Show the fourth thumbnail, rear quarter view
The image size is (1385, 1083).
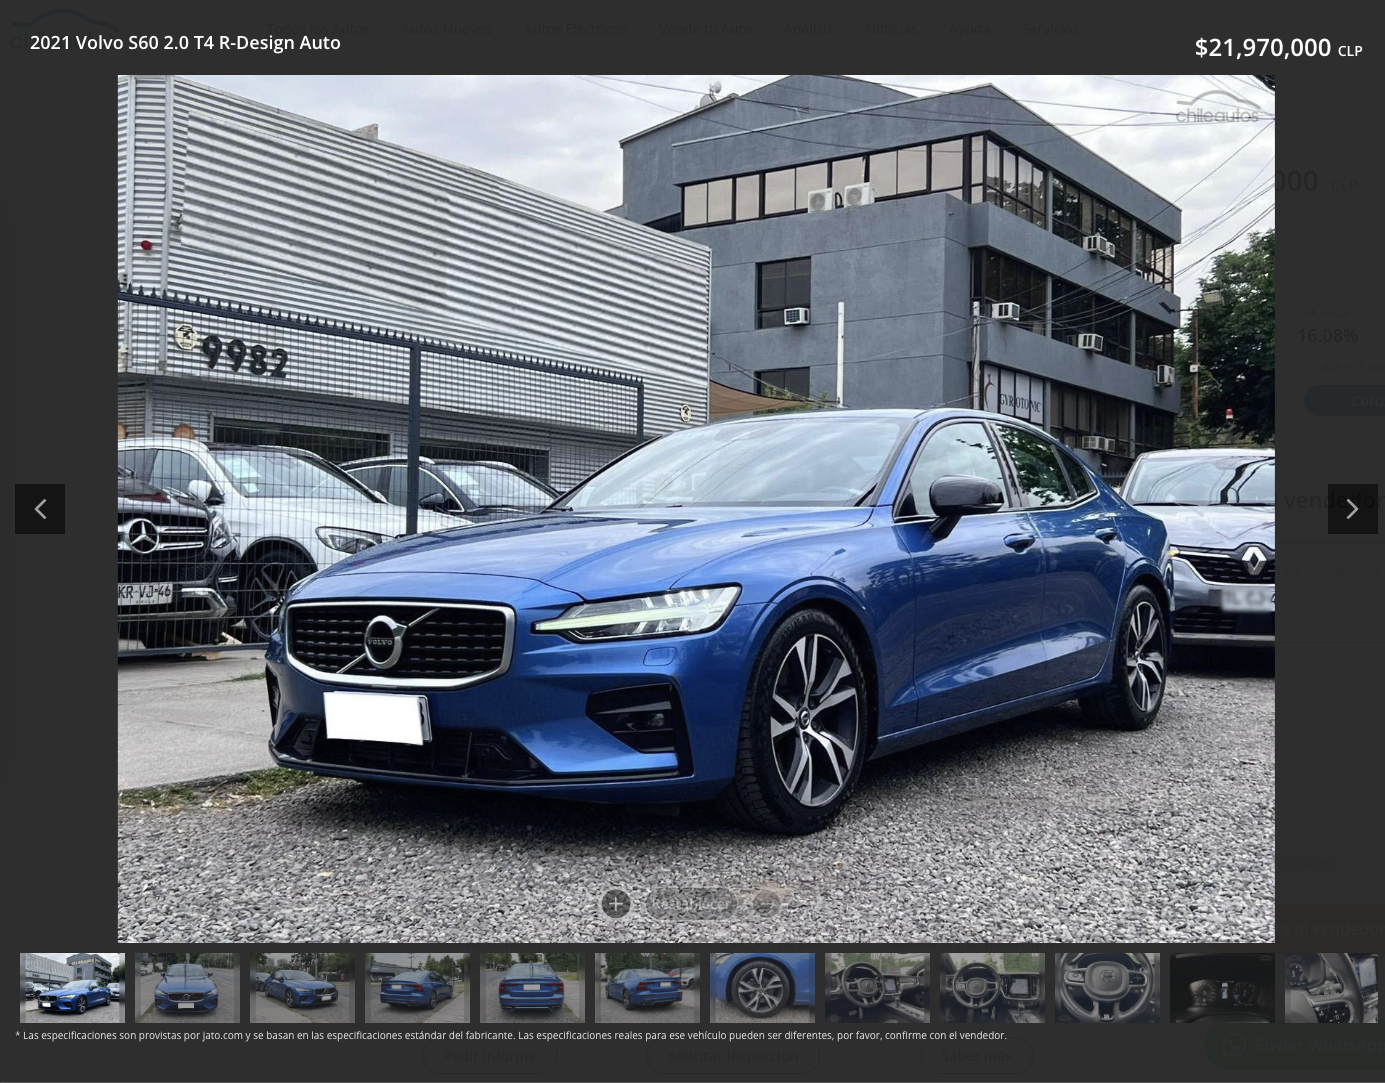pyautogui.click(x=417, y=988)
